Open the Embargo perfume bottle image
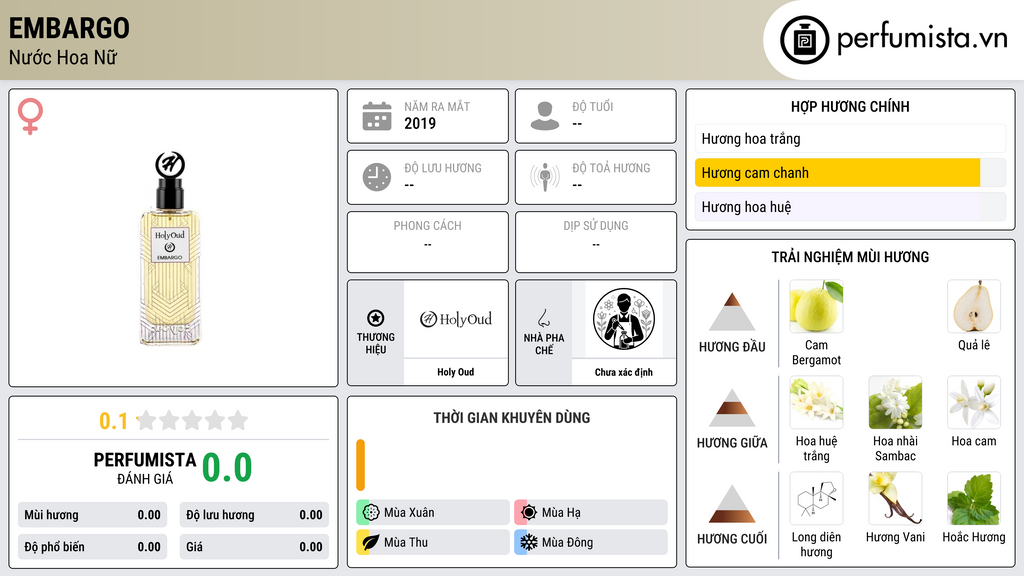 point(170,248)
